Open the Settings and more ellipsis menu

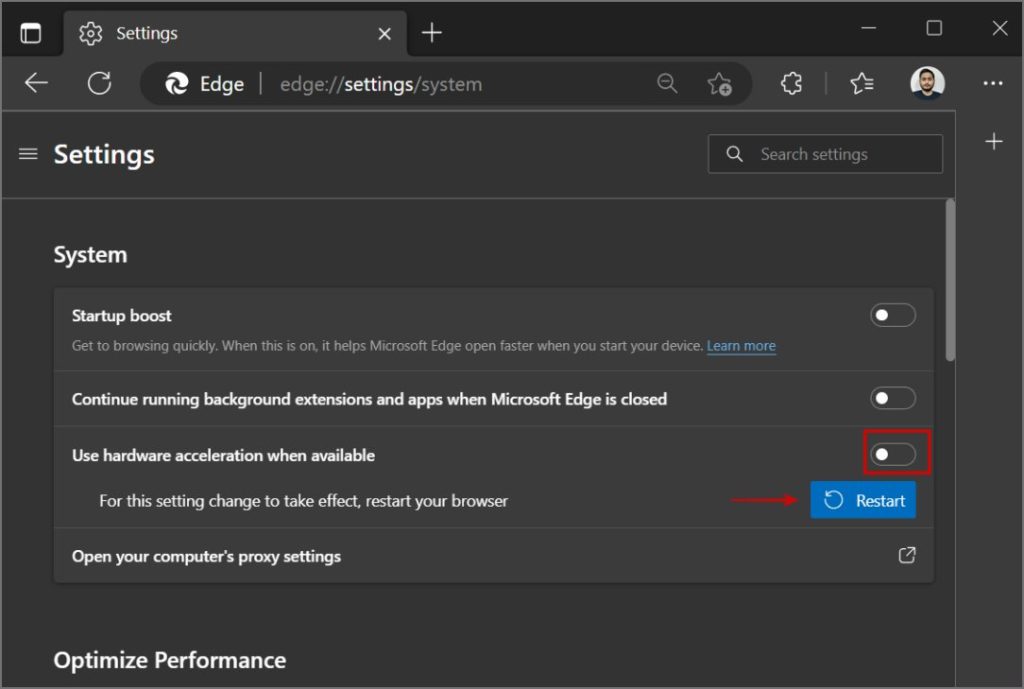[993, 83]
